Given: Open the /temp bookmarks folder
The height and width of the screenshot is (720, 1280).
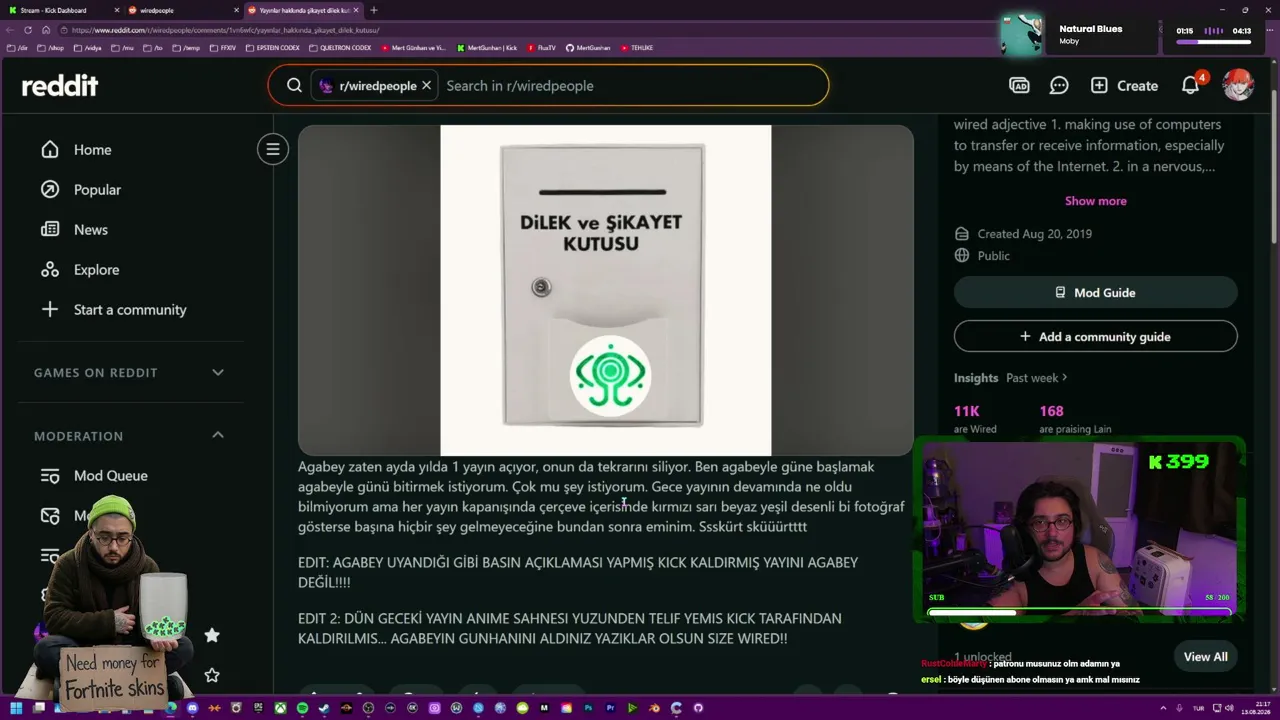Looking at the screenshot, I should point(188,48).
